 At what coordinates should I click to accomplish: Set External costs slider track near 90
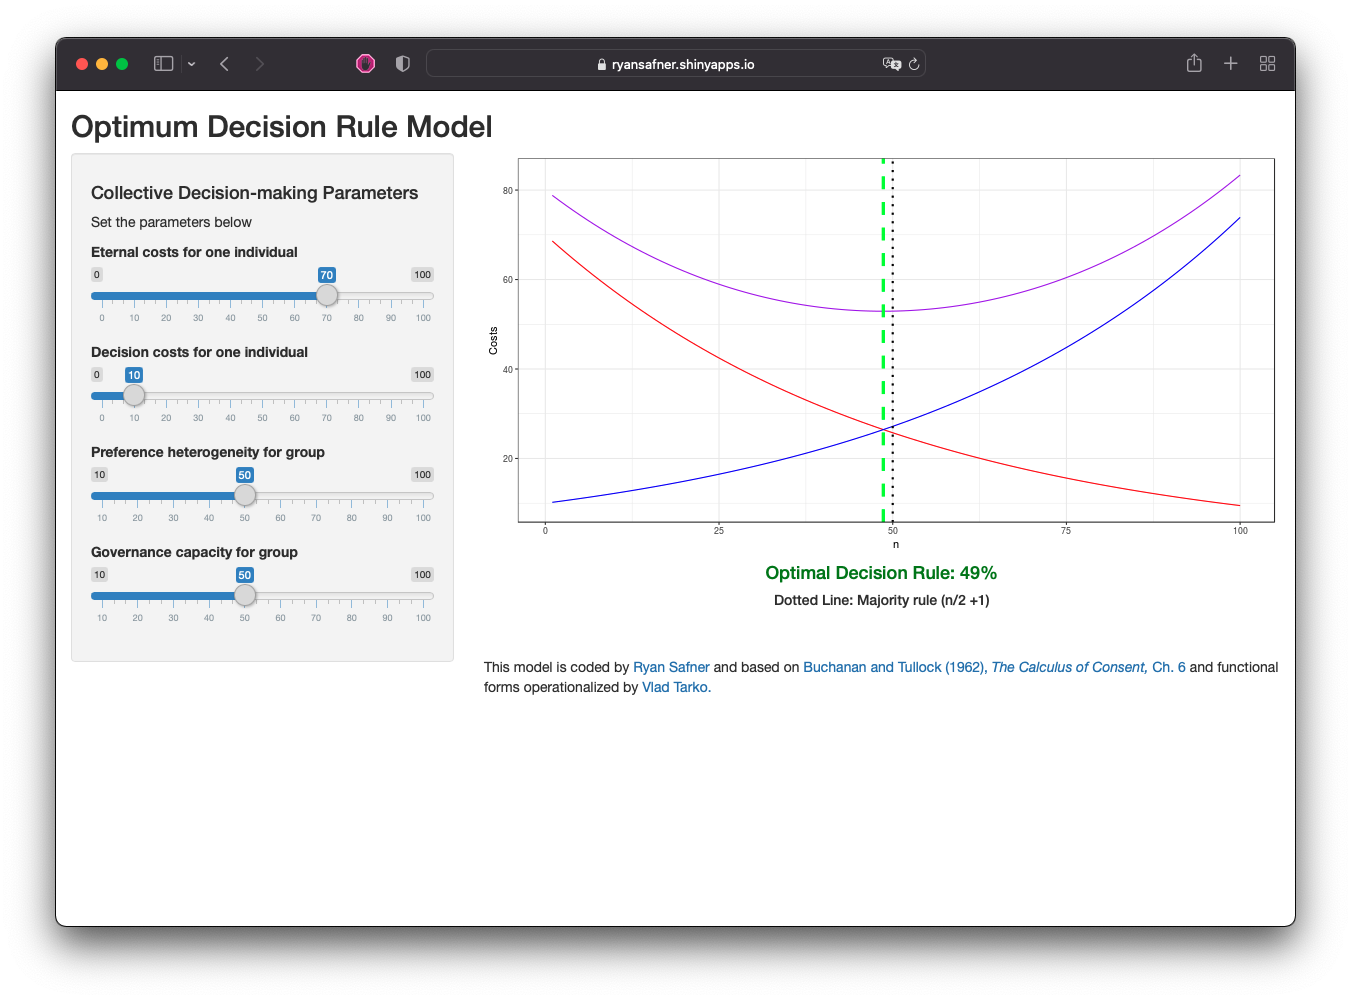[x=391, y=296]
